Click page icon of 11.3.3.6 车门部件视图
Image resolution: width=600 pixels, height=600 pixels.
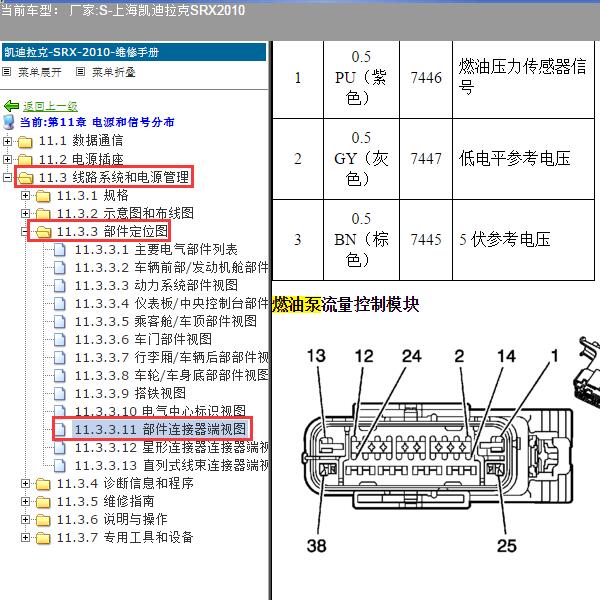click(59, 339)
